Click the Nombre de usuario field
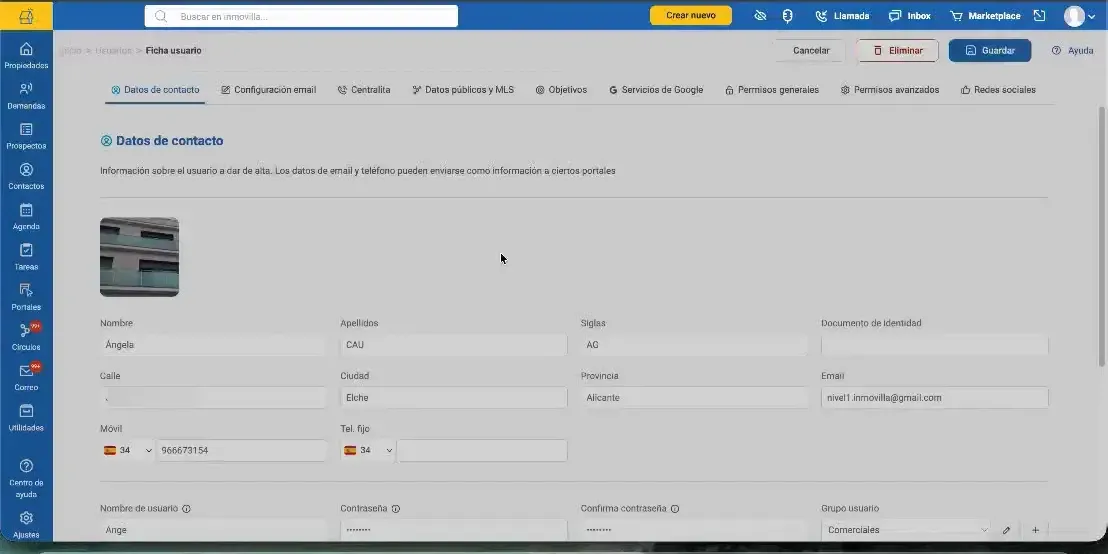Screen dimensions: 1108x554 (213, 530)
